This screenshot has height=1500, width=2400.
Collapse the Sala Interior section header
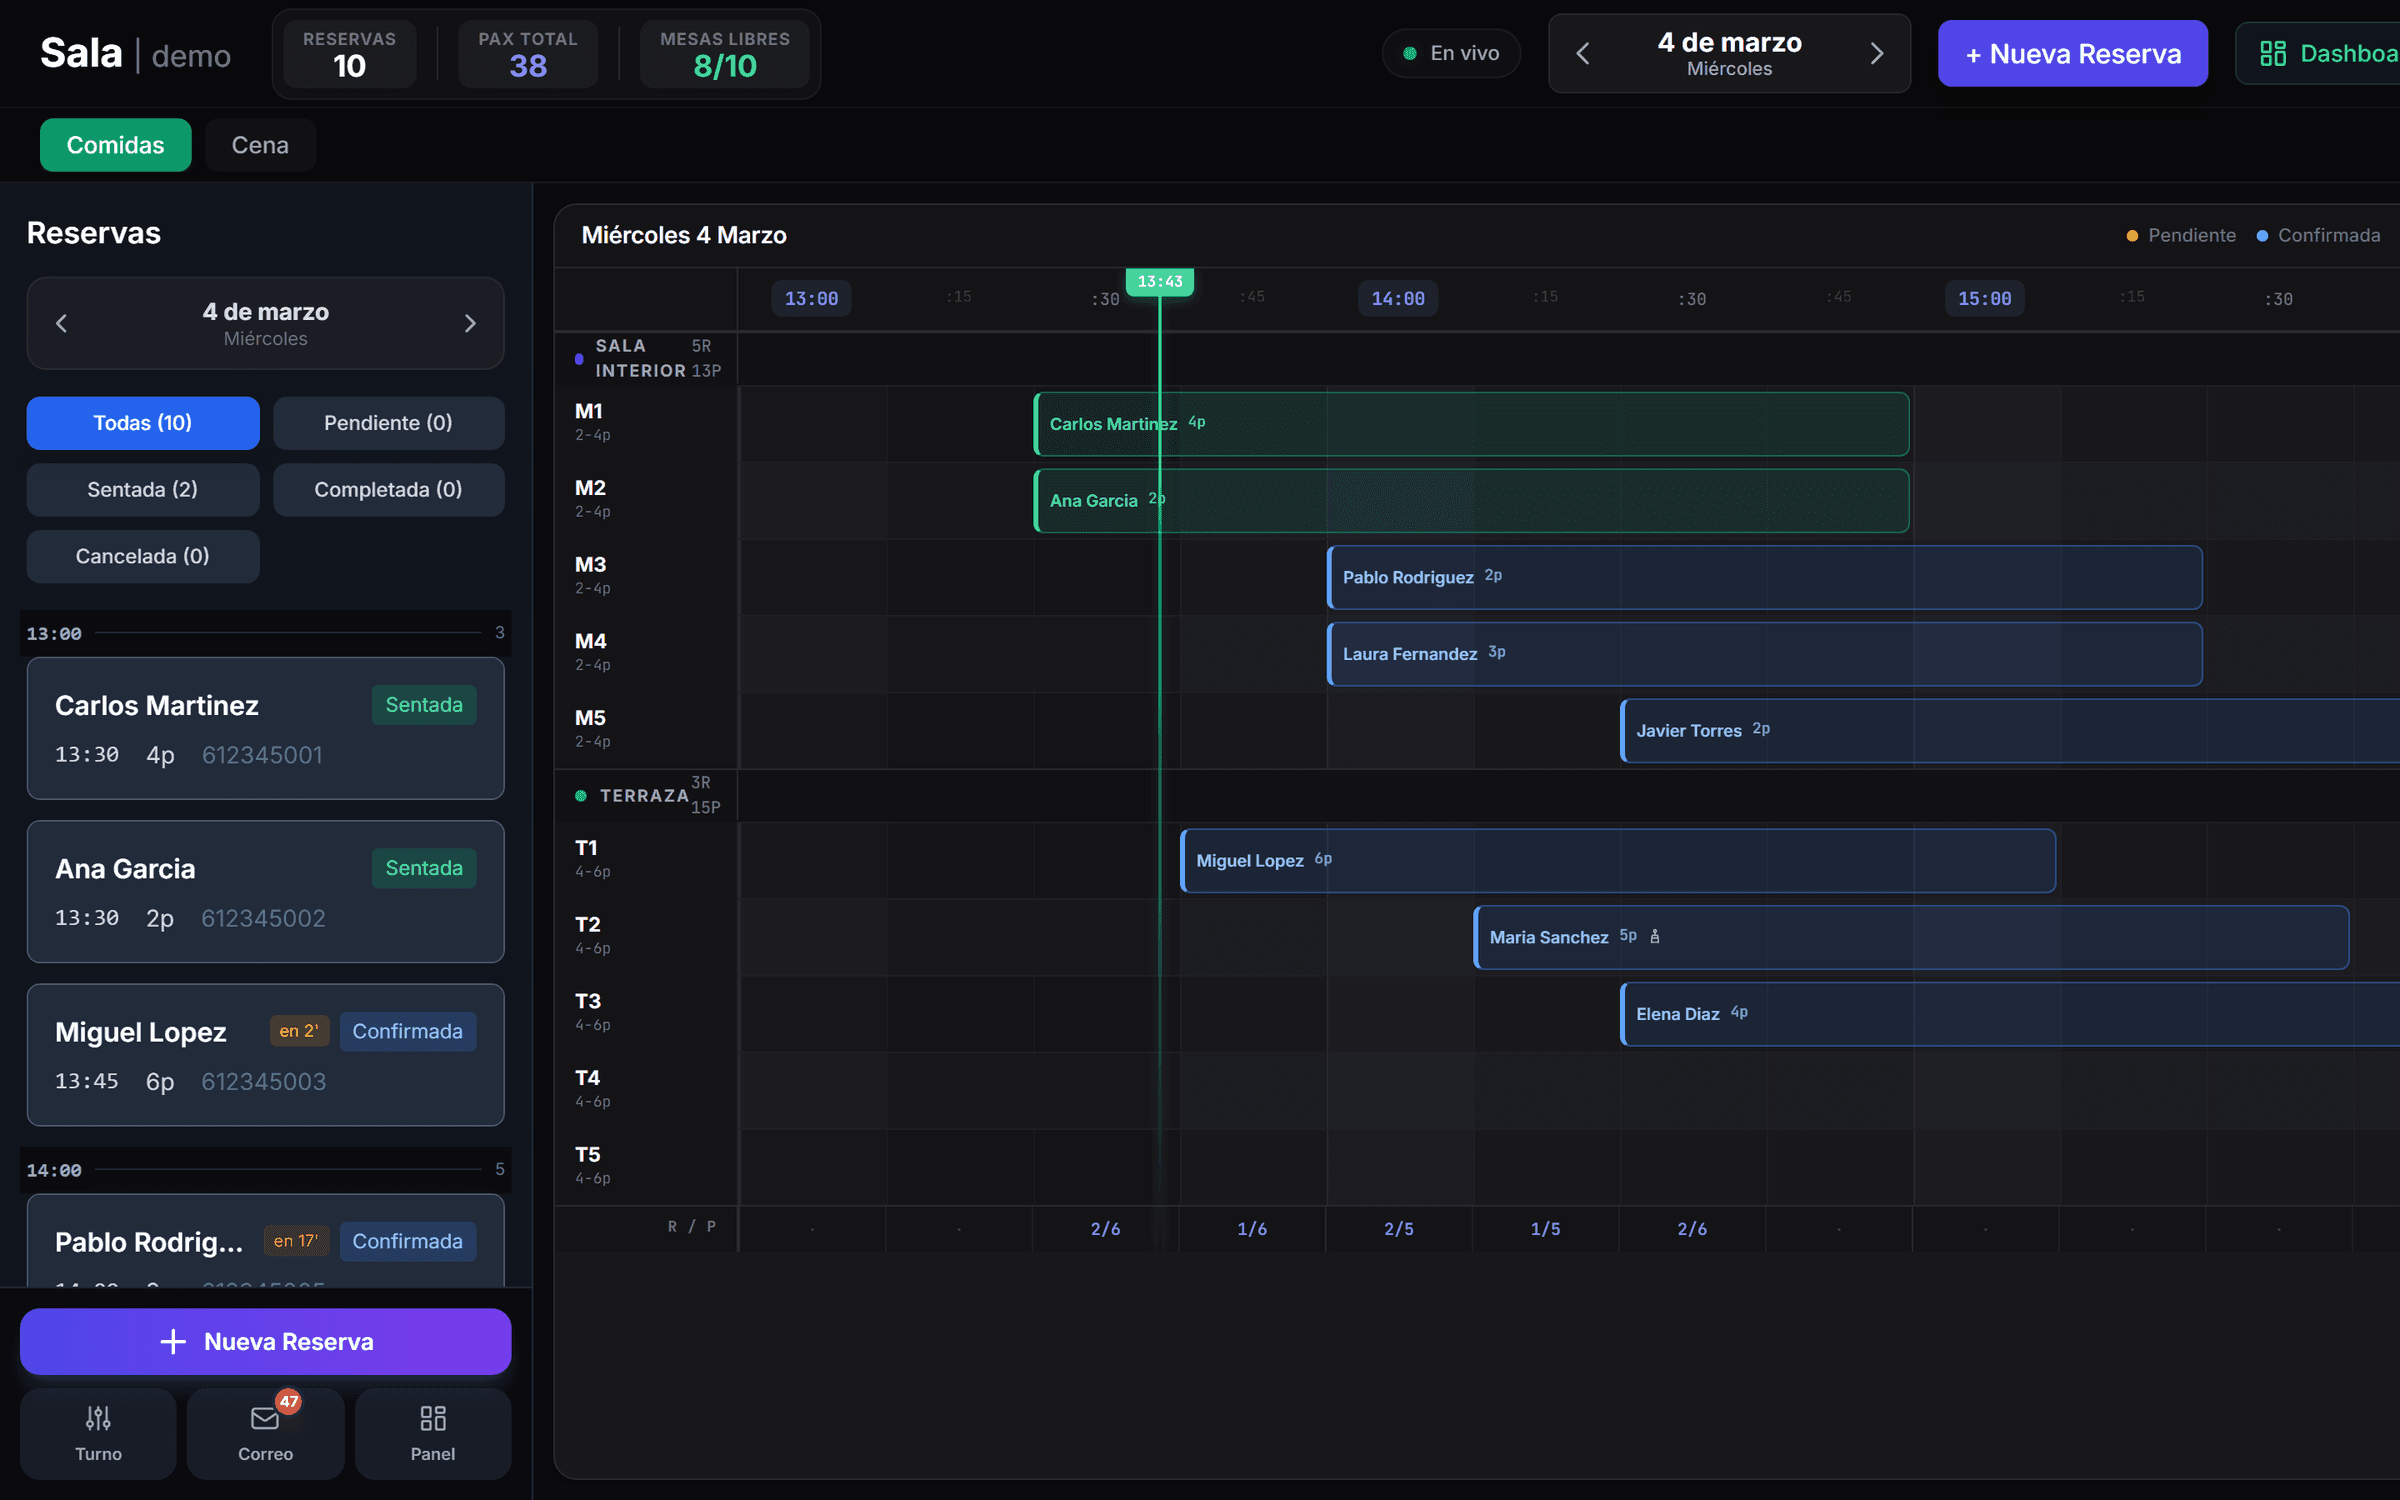coord(647,358)
